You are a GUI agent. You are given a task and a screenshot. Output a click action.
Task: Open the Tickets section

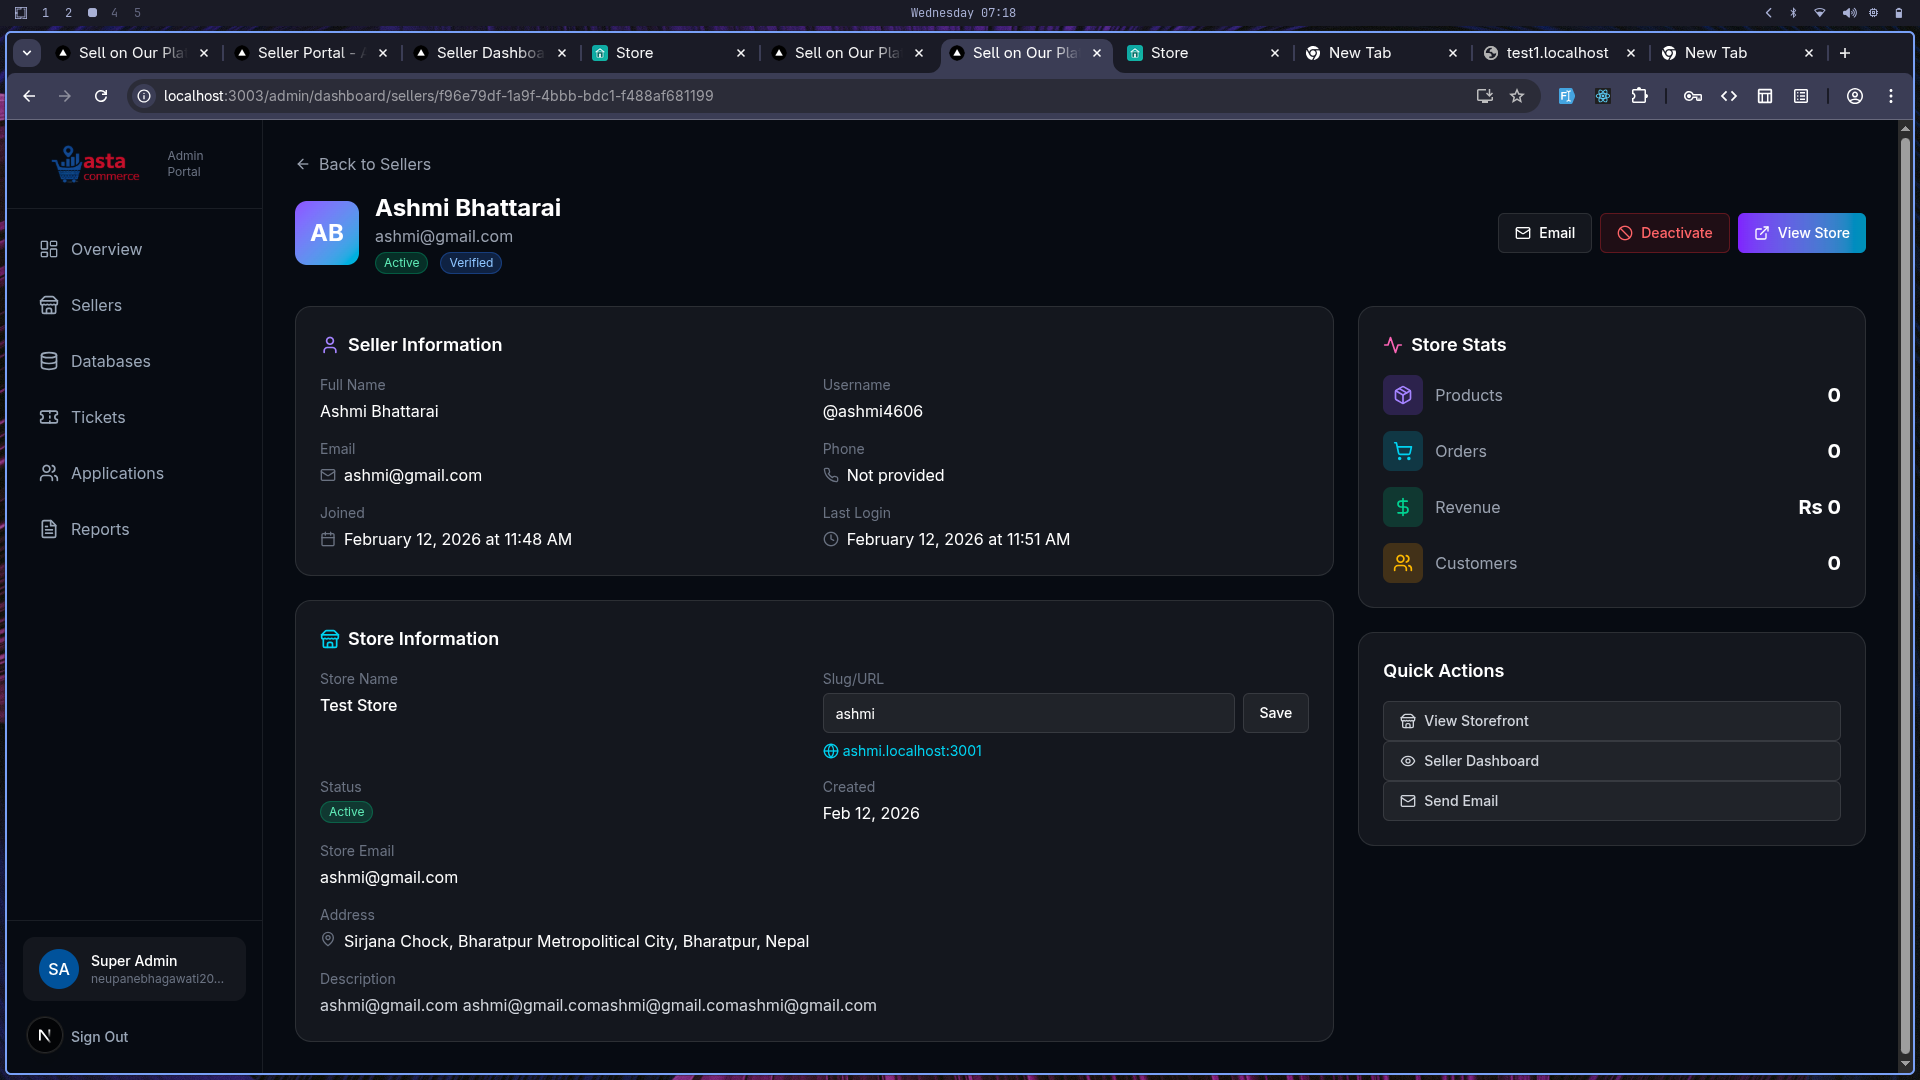[98, 417]
